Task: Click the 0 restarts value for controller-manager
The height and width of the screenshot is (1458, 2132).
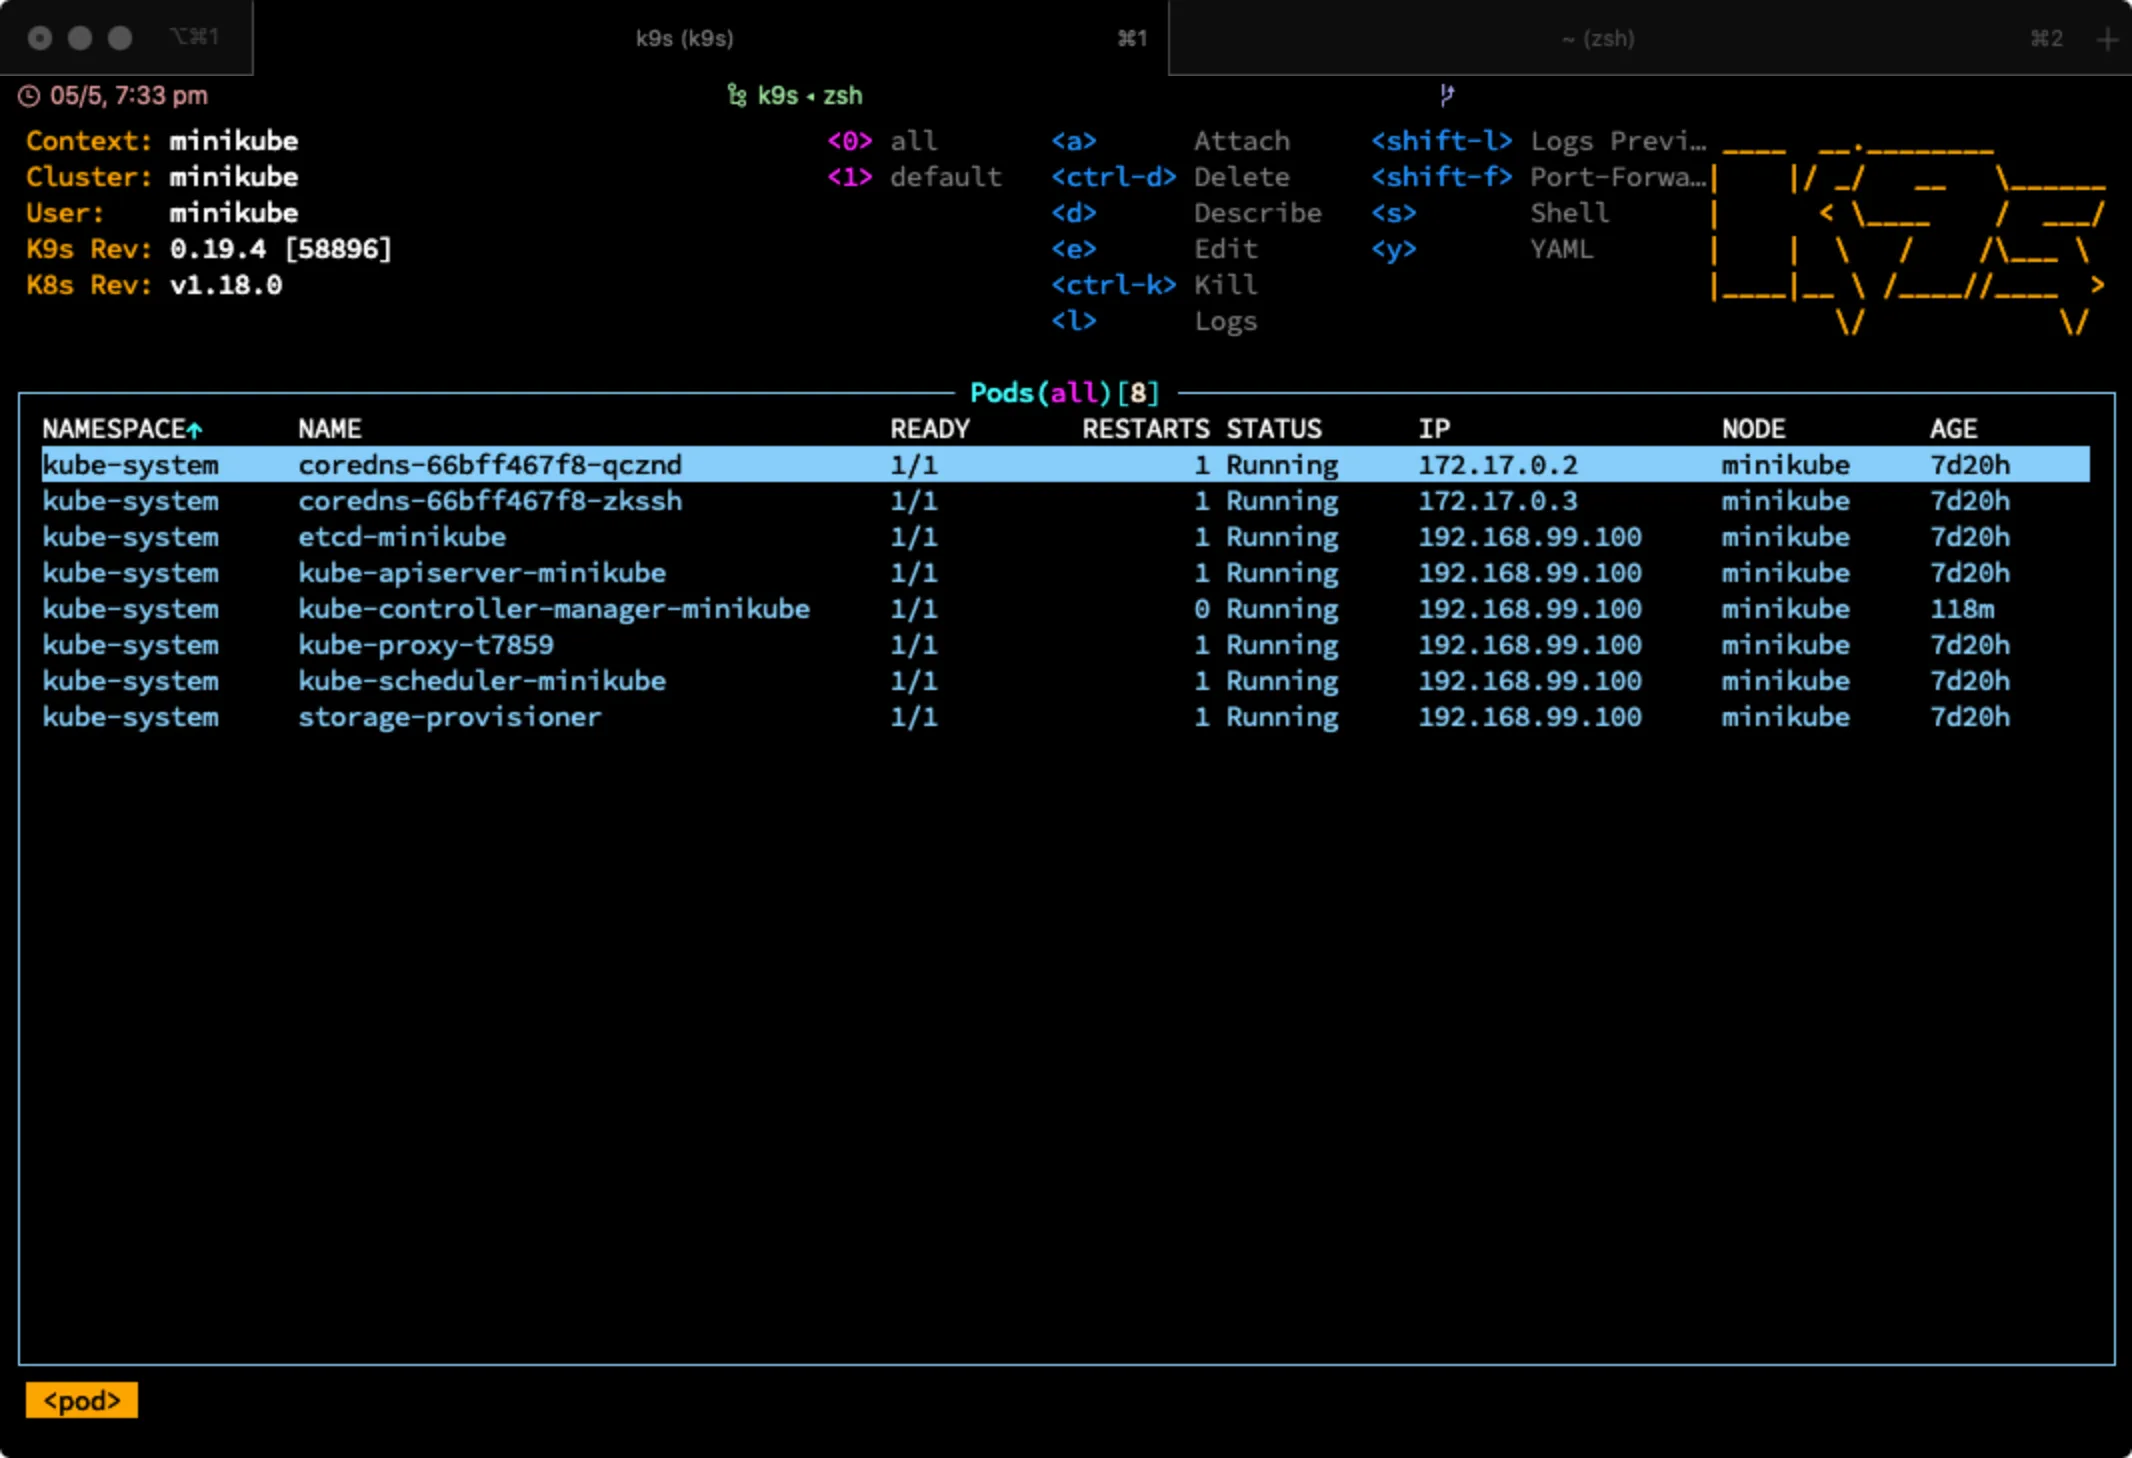Action: coord(1202,609)
